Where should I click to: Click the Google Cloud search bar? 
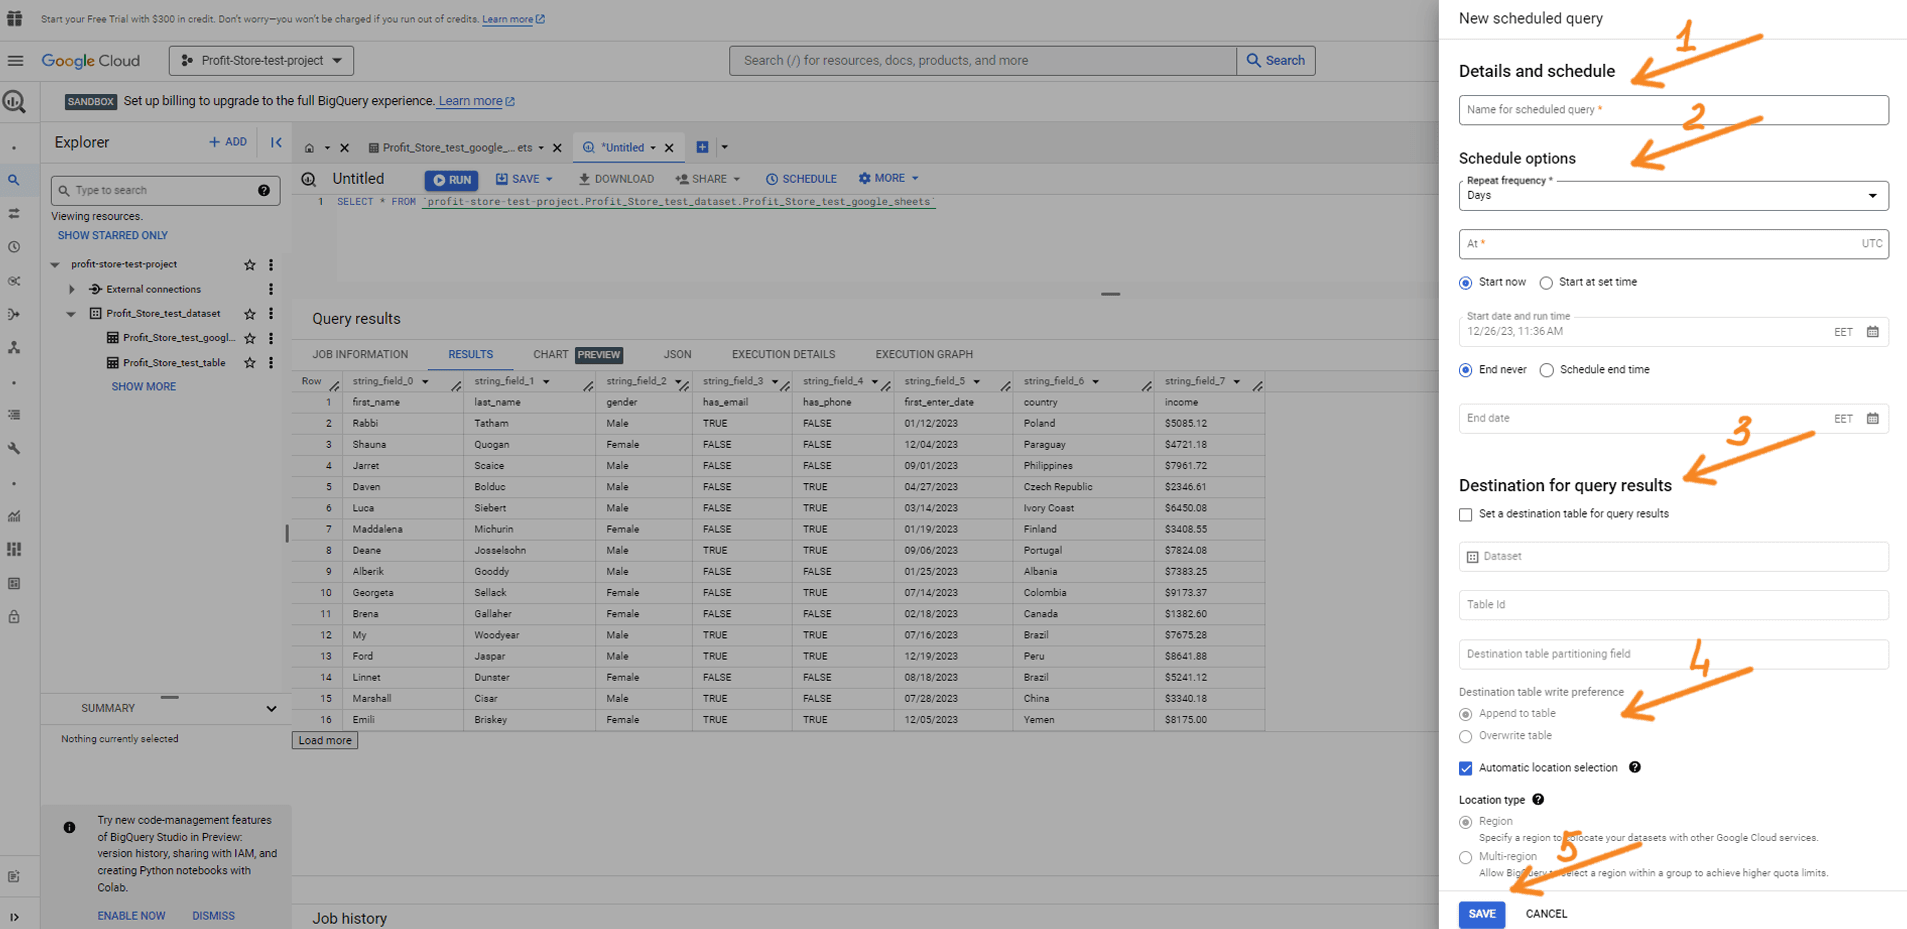[x=983, y=61]
